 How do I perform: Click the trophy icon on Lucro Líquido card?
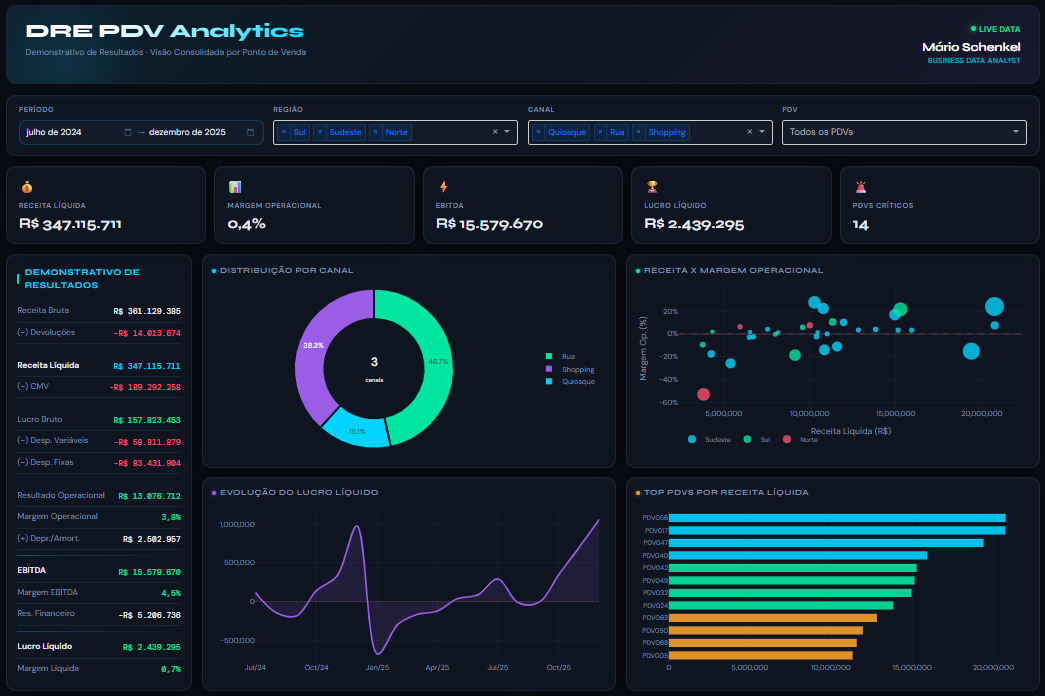coord(652,186)
